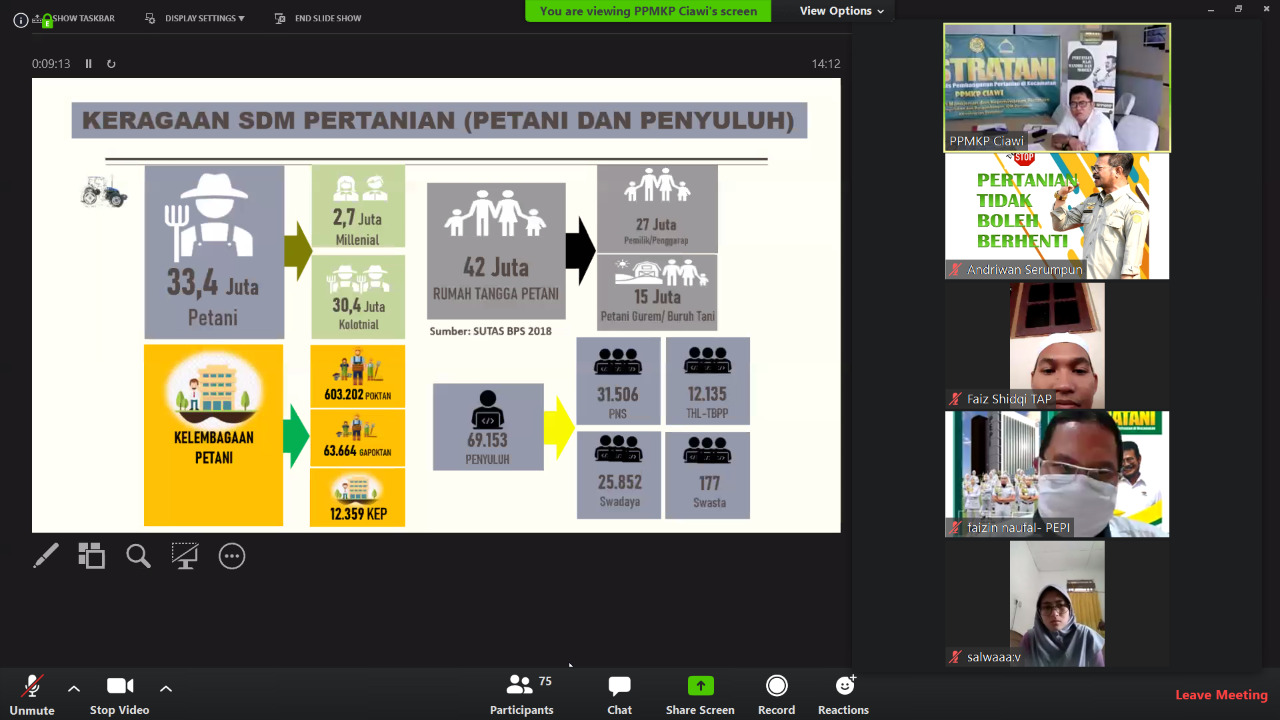The image size is (1280, 720).
Task: Open the Chat panel
Action: click(x=619, y=694)
